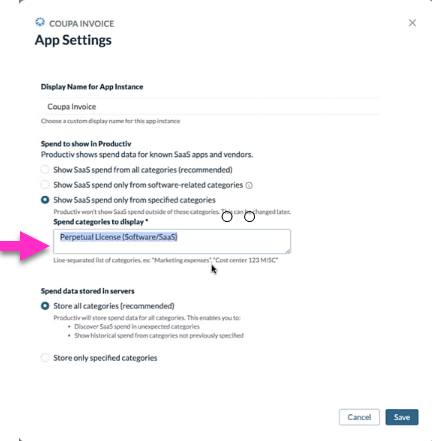Click the Display Name field containing Coupa Invoice

tap(211, 107)
